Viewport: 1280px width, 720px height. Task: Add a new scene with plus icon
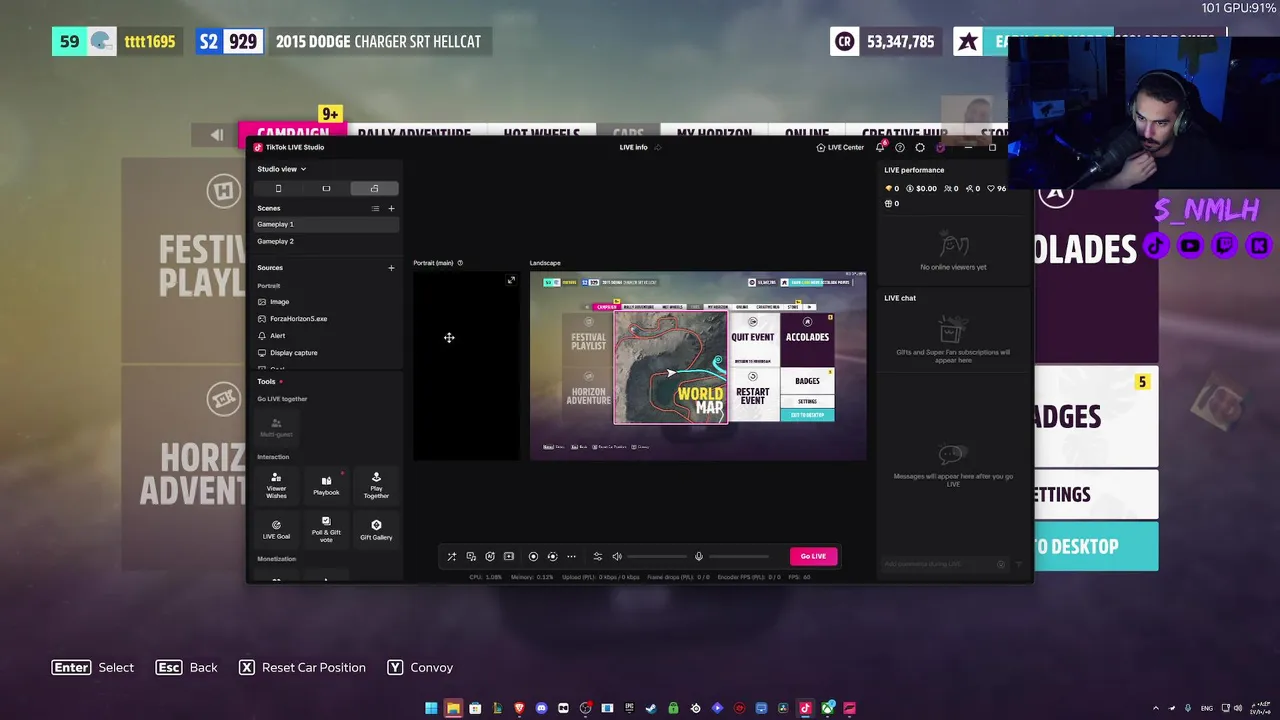[x=391, y=208]
